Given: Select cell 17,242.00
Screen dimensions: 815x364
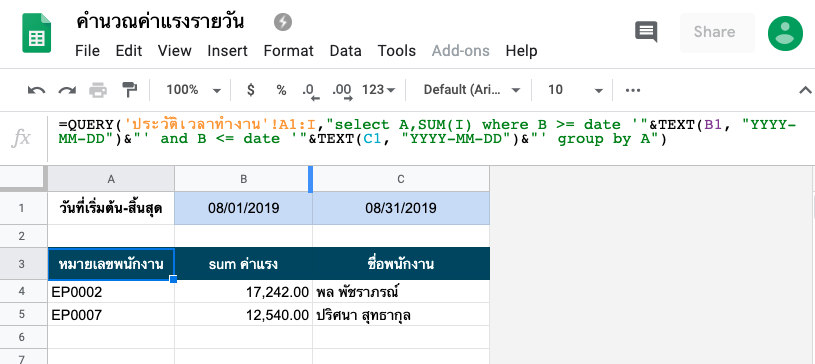Looking at the screenshot, I should 243,292.
